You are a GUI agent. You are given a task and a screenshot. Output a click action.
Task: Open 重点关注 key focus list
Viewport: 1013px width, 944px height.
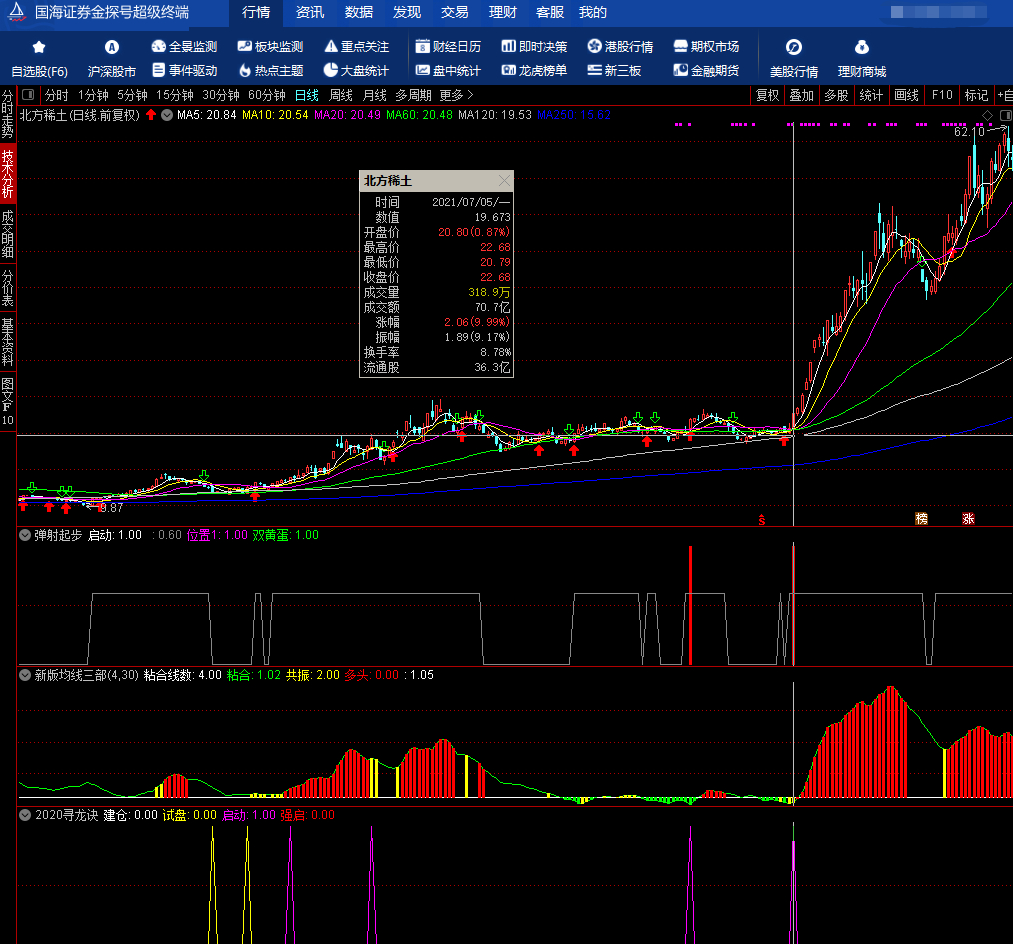[357, 47]
